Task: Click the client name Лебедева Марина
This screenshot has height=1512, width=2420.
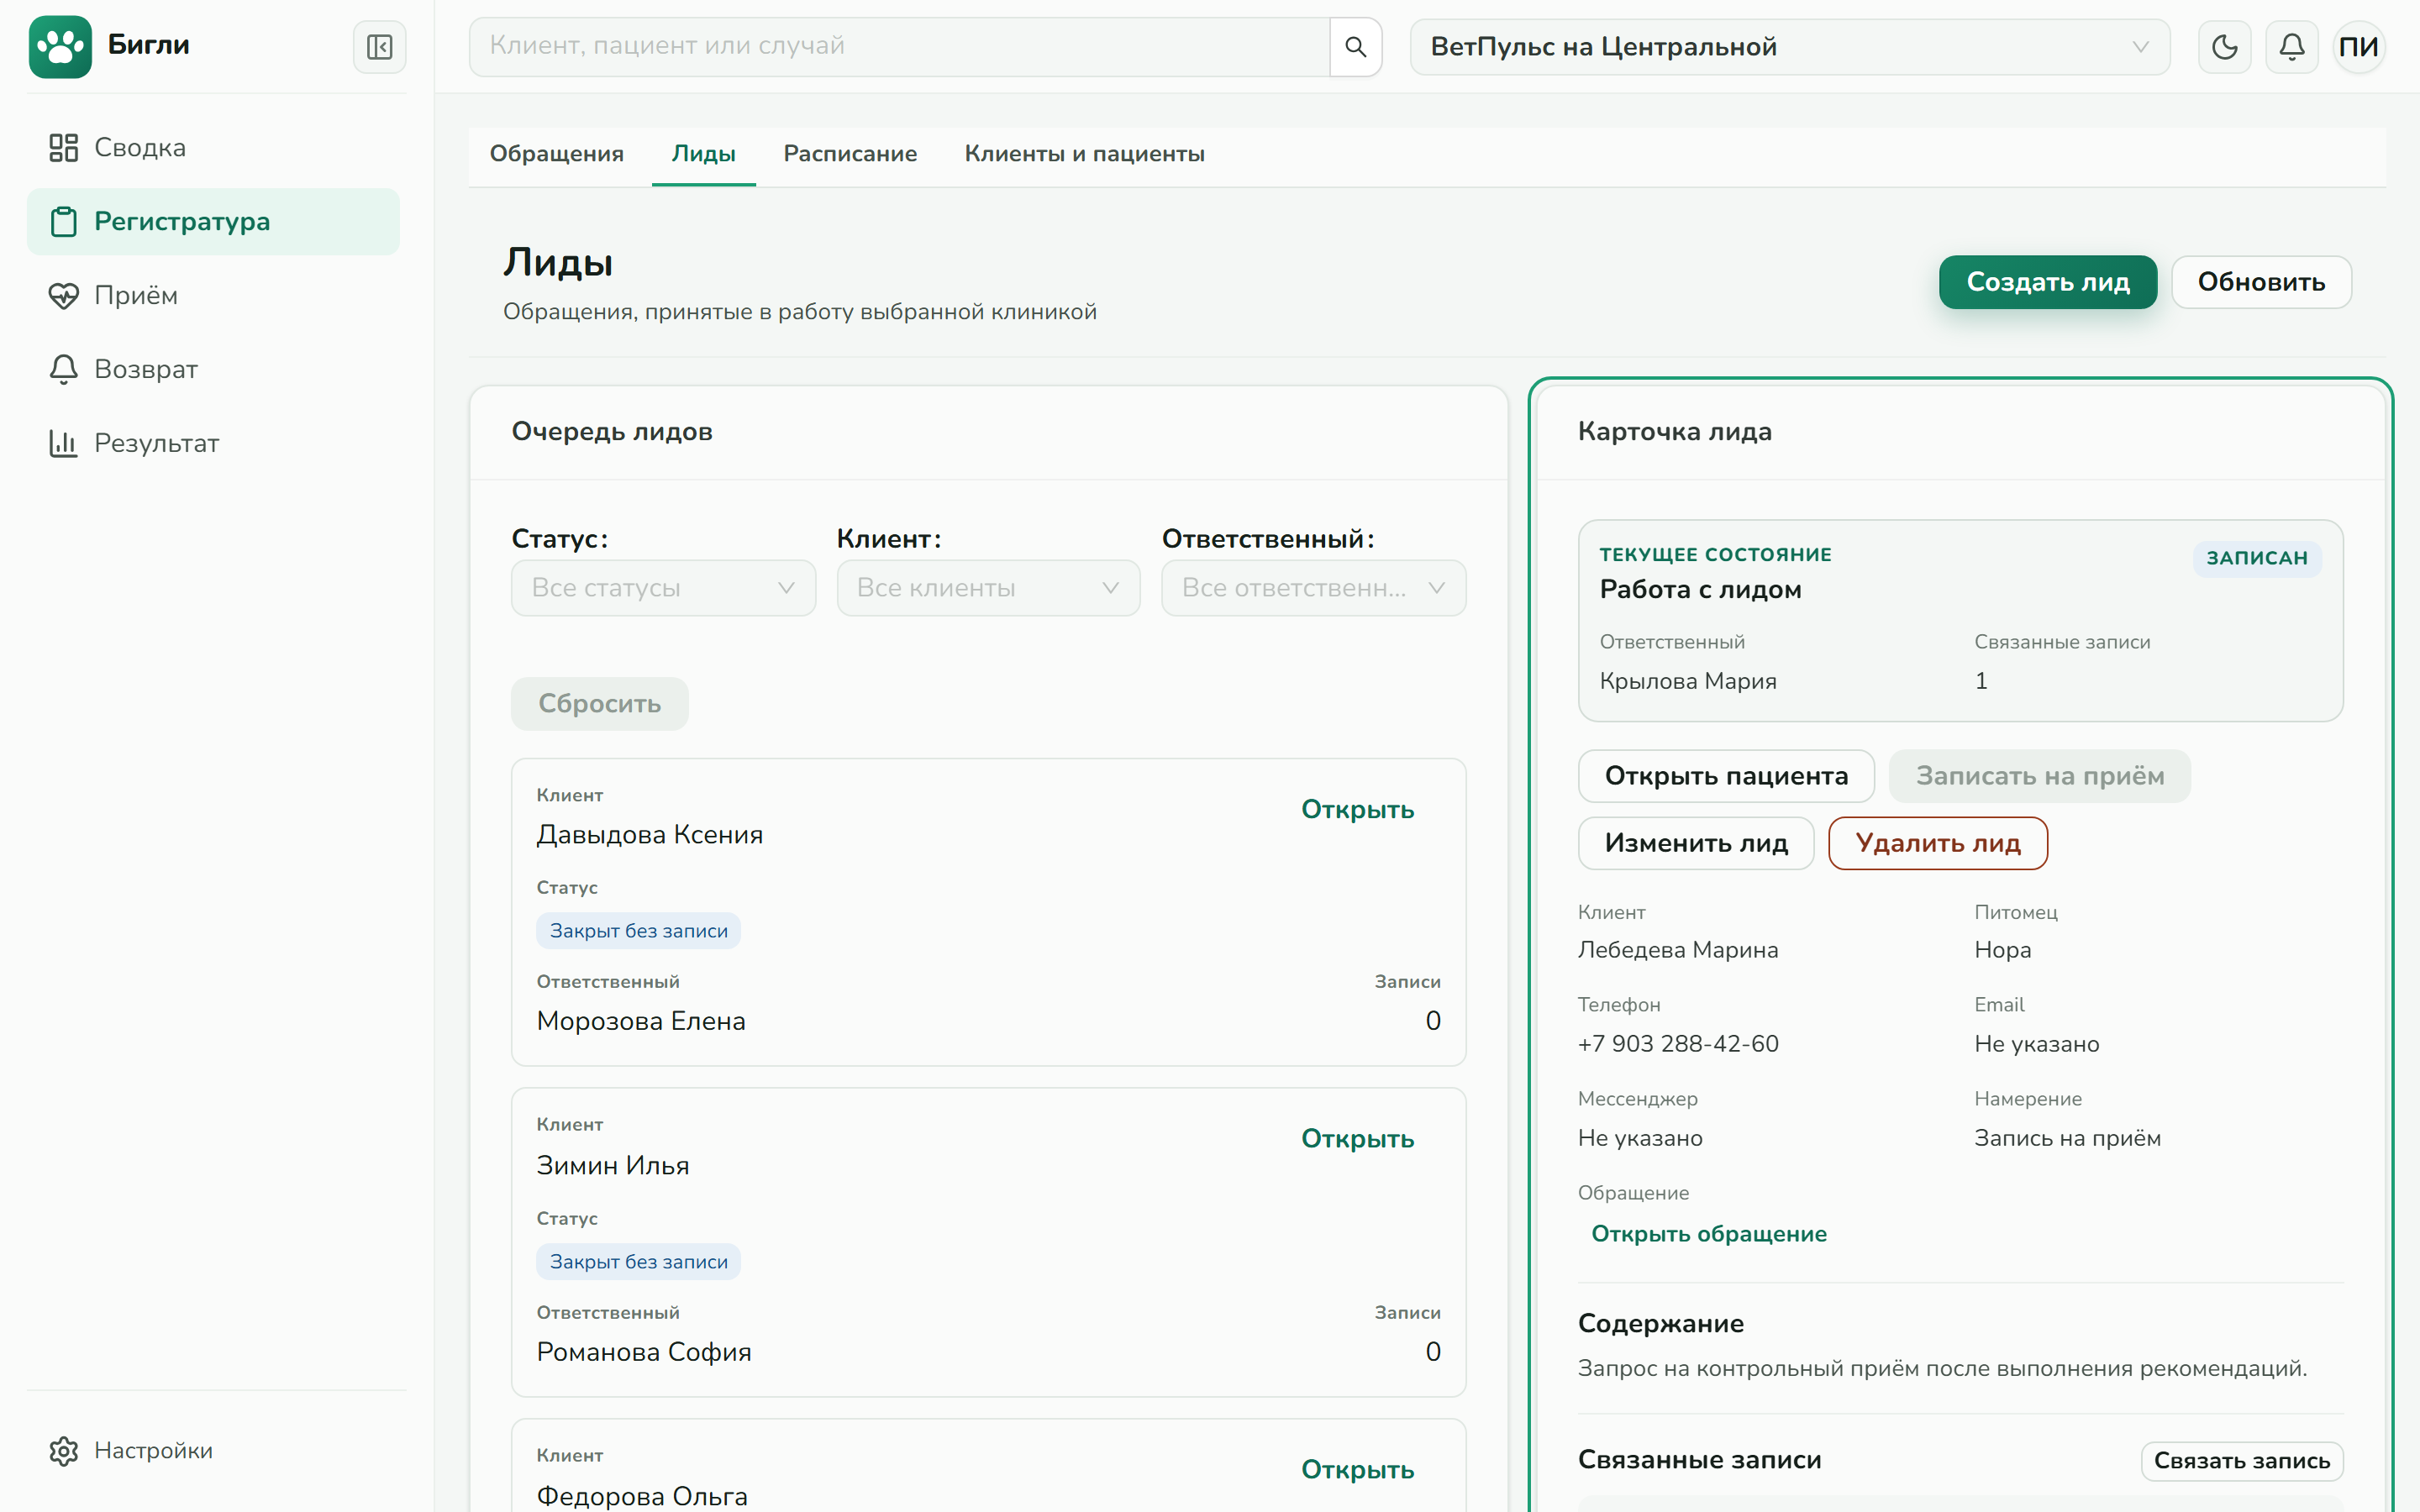Action: click(1678, 950)
